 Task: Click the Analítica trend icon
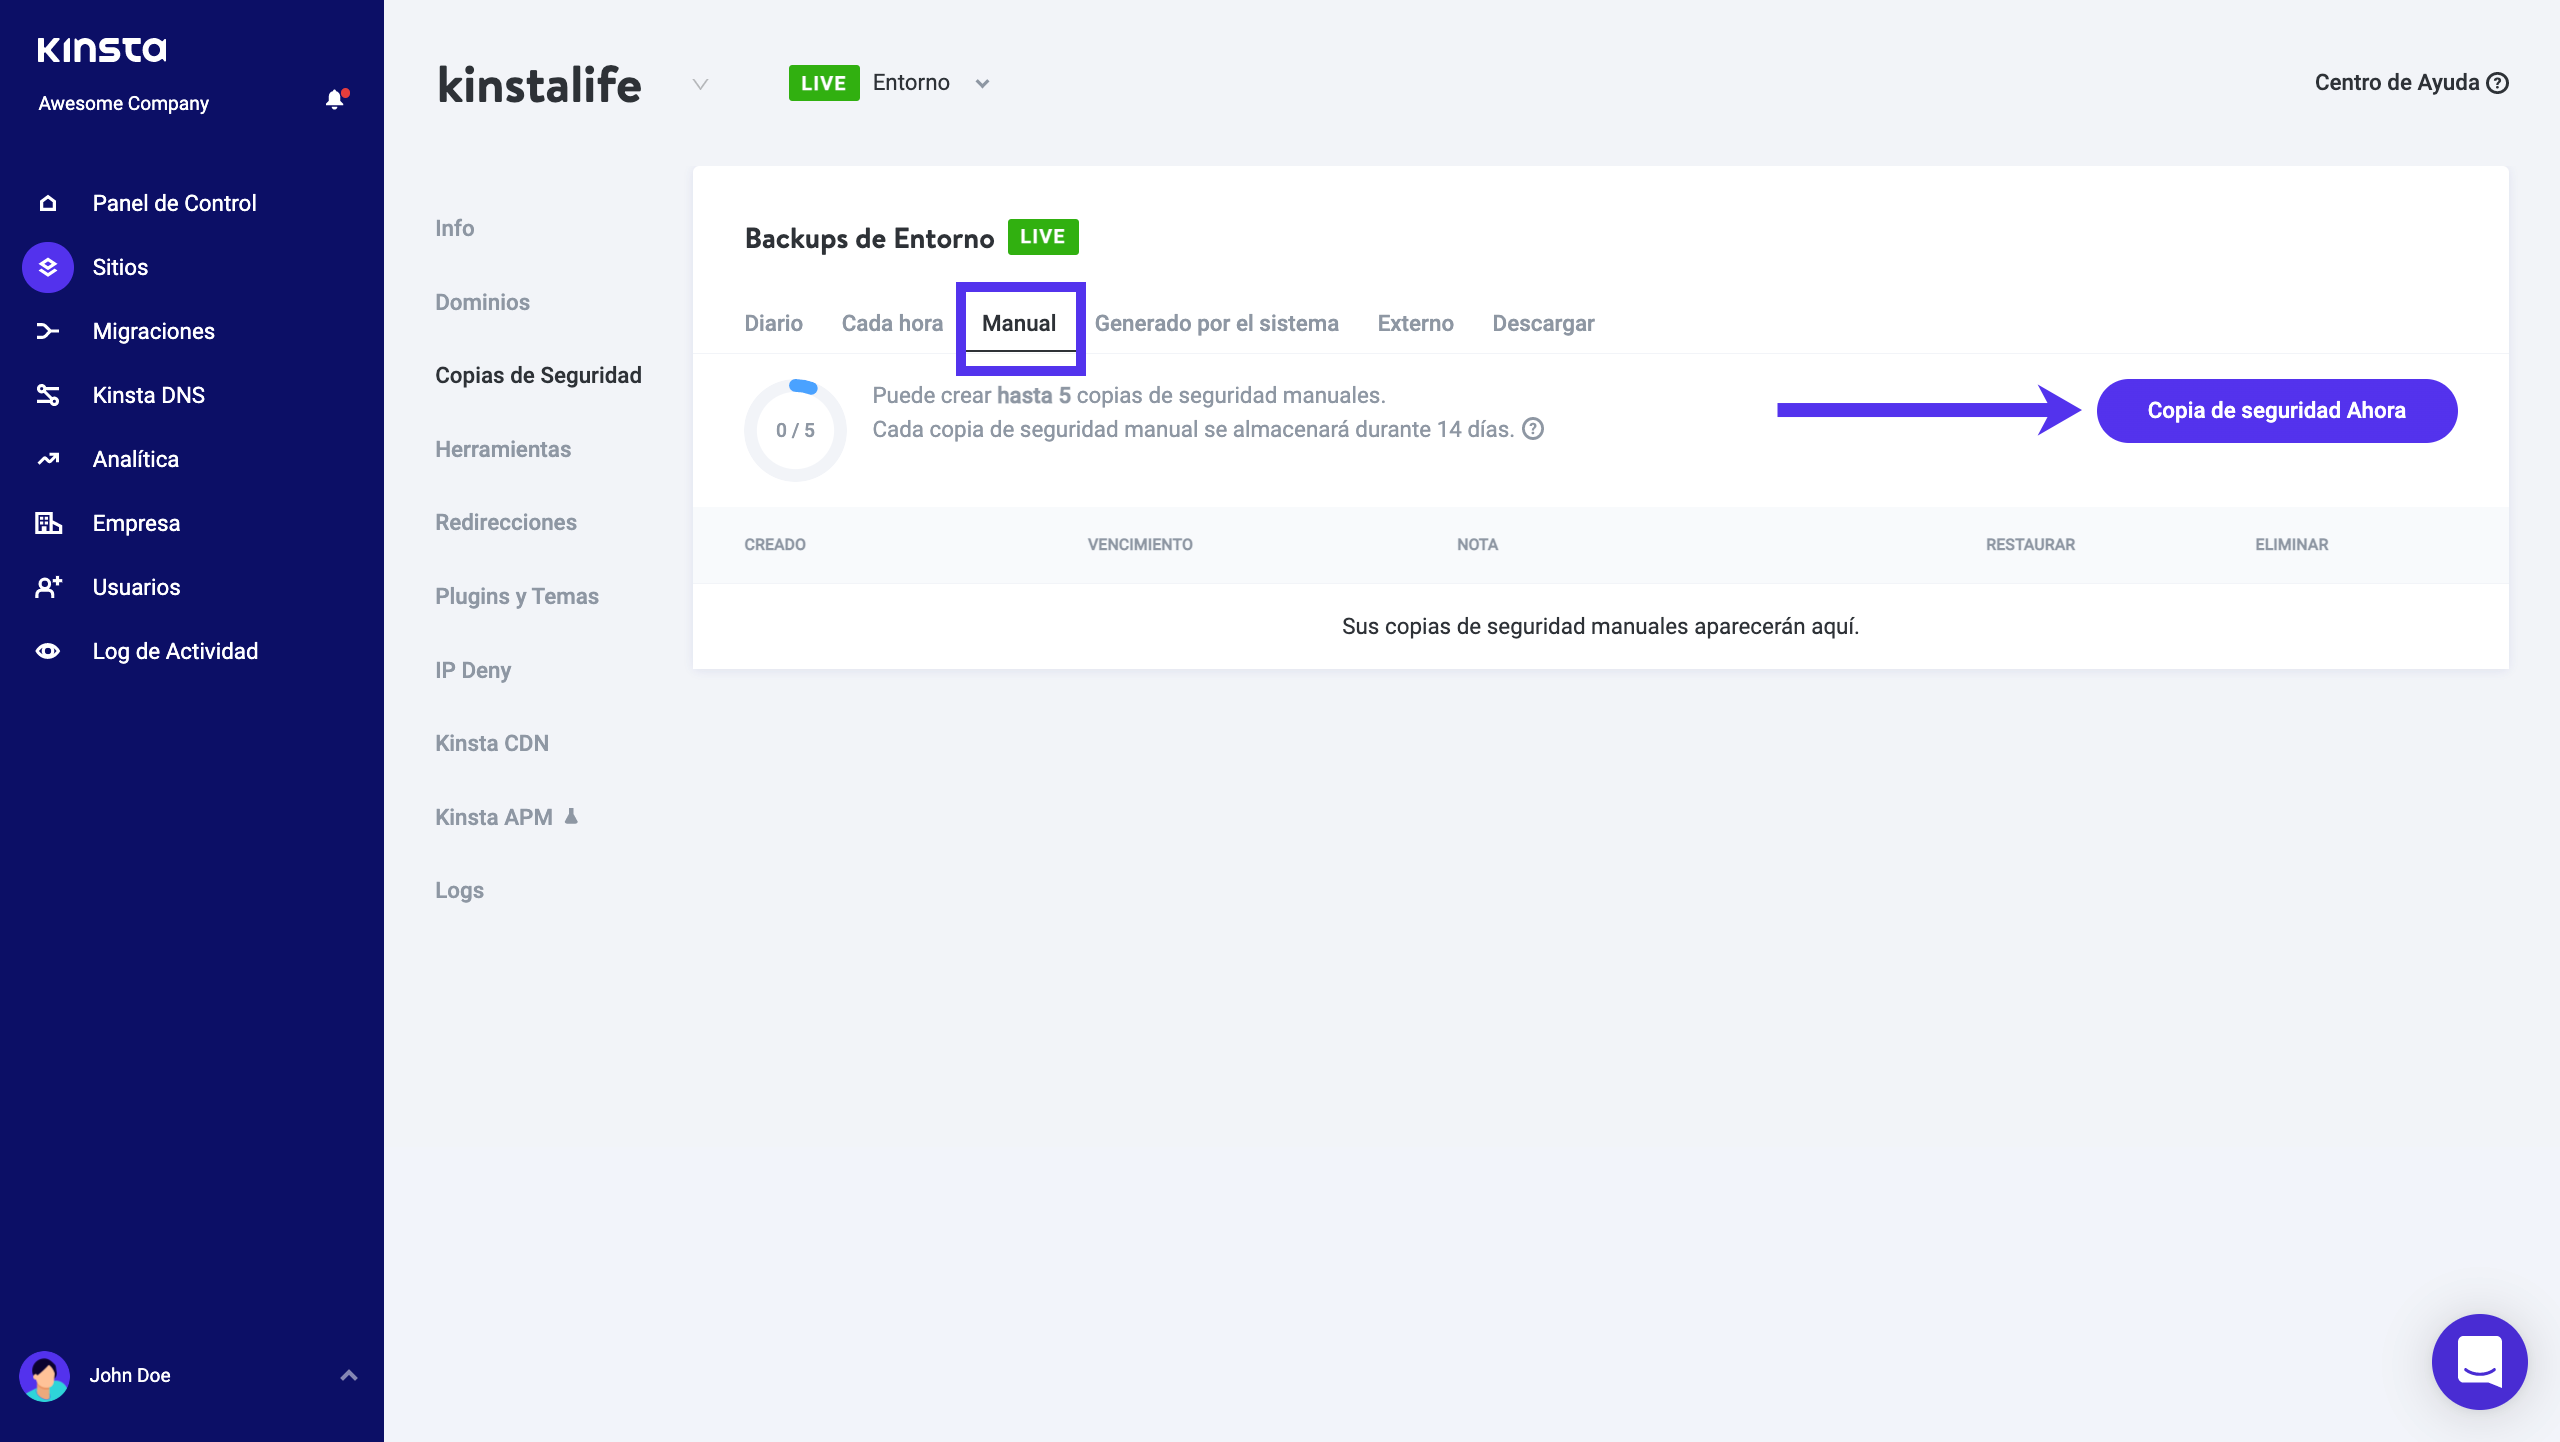tap(48, 460)
